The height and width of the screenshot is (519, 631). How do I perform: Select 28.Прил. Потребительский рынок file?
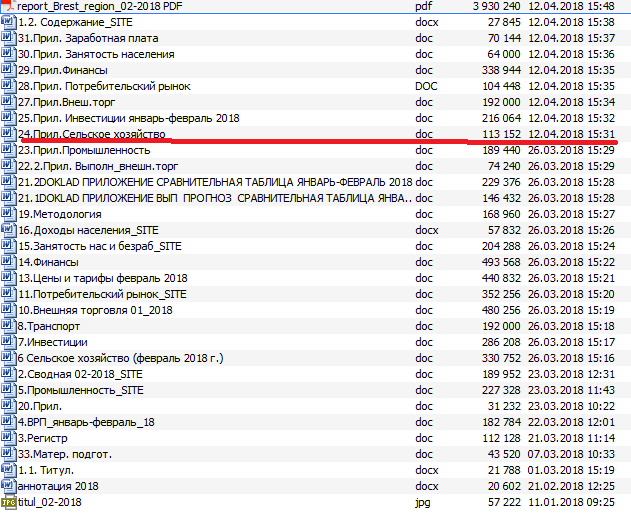click(x=102, y=86)
